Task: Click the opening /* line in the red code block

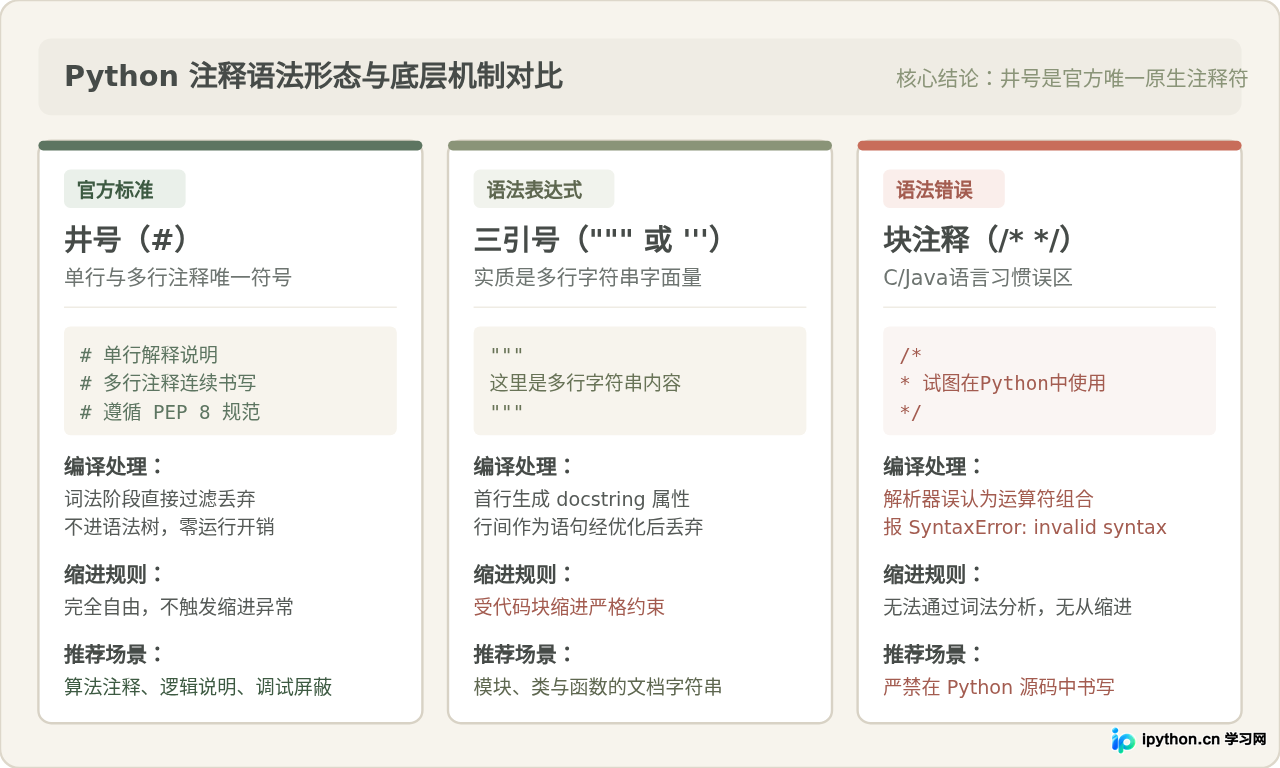Action: tap(911, 355)
